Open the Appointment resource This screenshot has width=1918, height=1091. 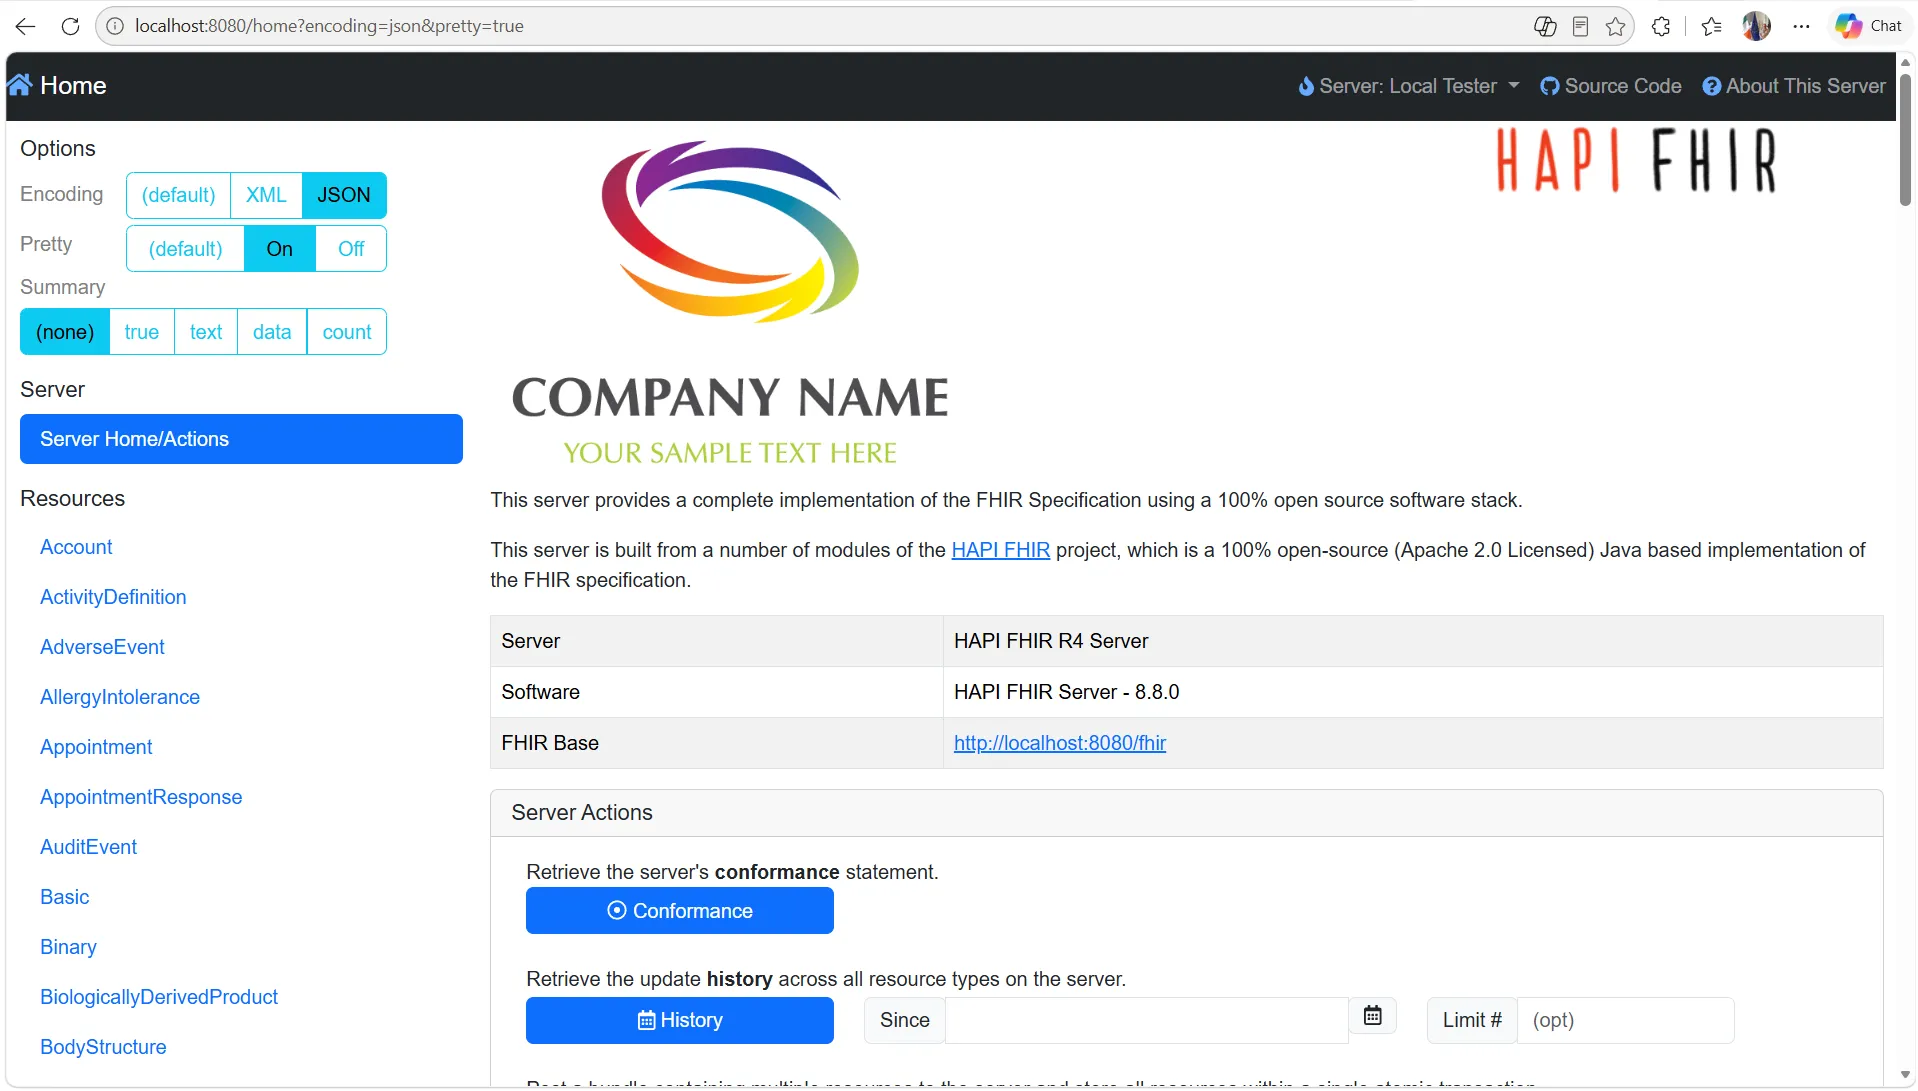96,747
